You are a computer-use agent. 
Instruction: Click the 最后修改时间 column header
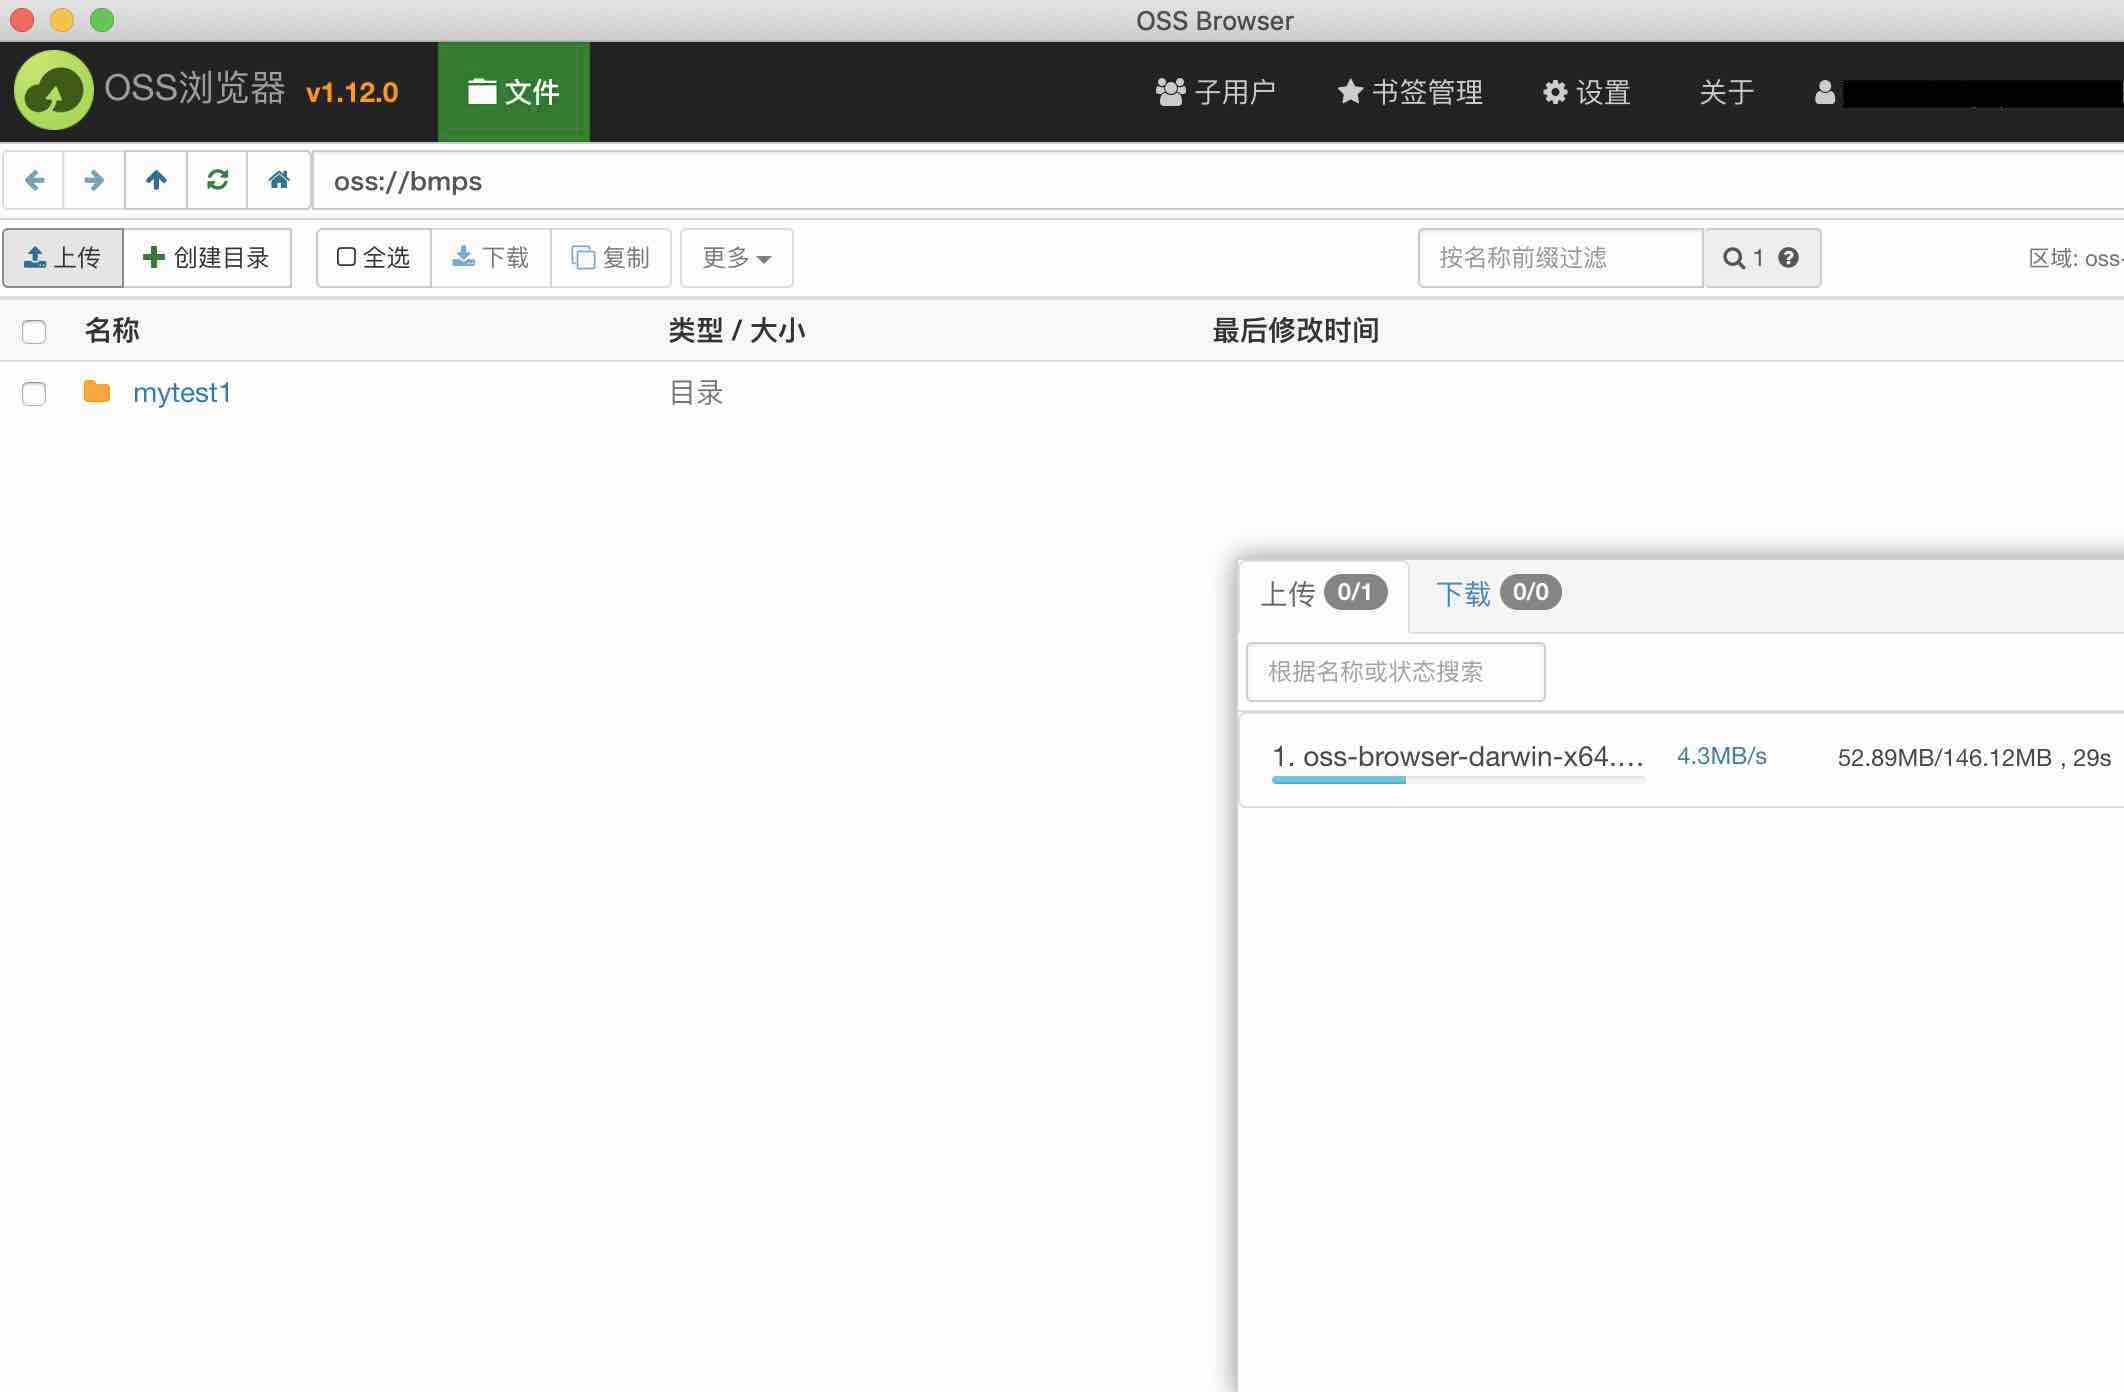(1296, 331)
